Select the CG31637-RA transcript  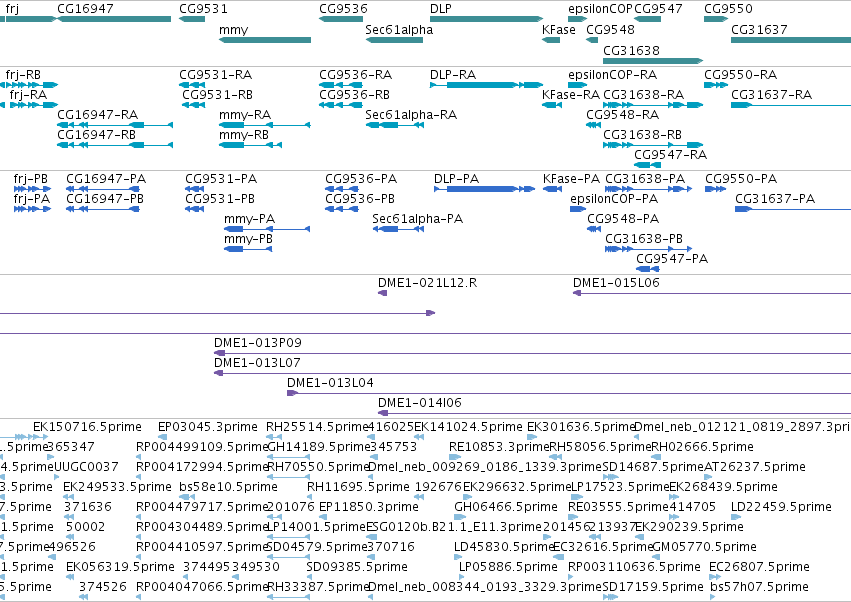tap(791, 105)
